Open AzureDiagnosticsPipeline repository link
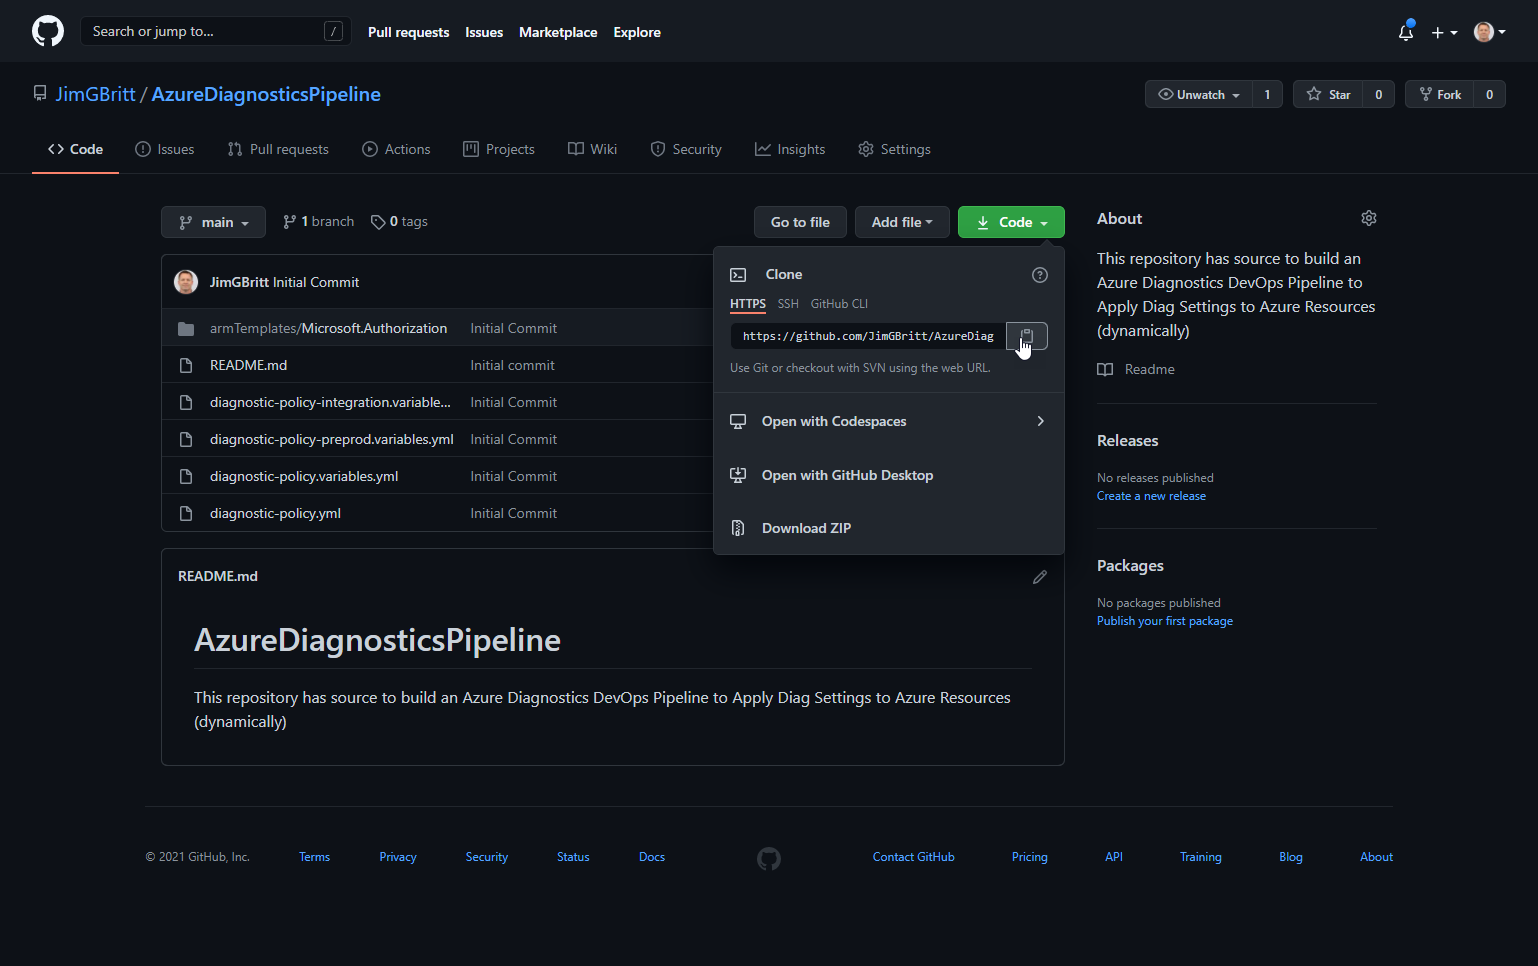Image resolution: width=1538 pixels, height=966 pixels. pos(266,94)
